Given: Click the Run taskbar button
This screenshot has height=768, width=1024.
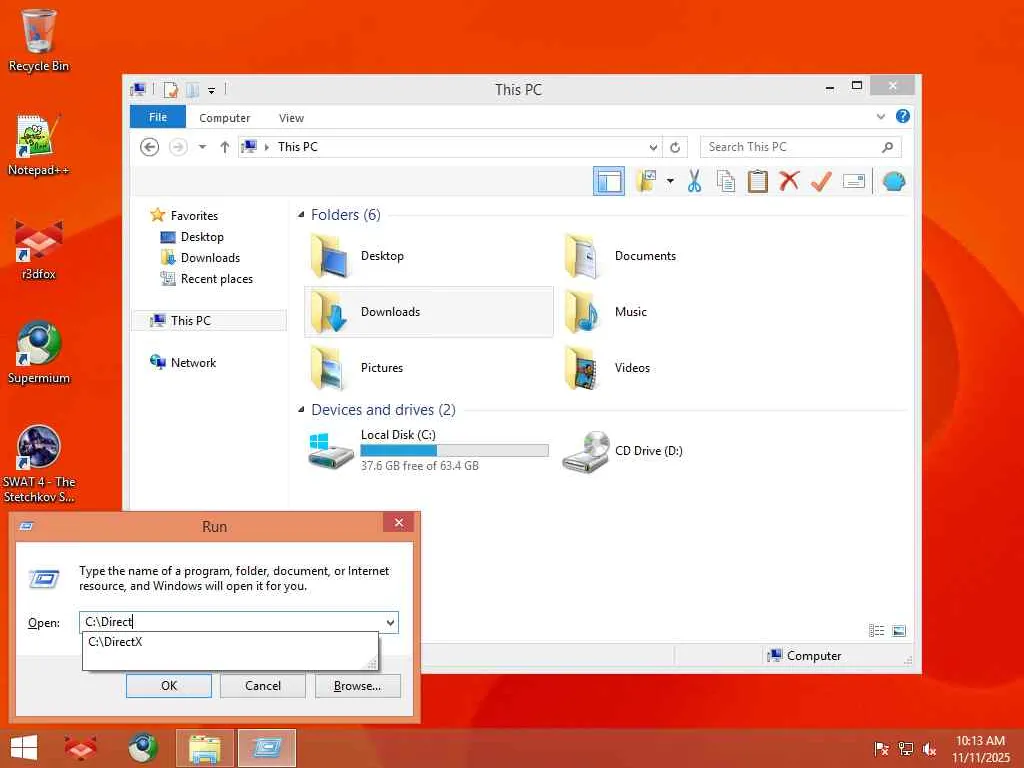Looking at the screenshot, I should (x=267, y=748).
